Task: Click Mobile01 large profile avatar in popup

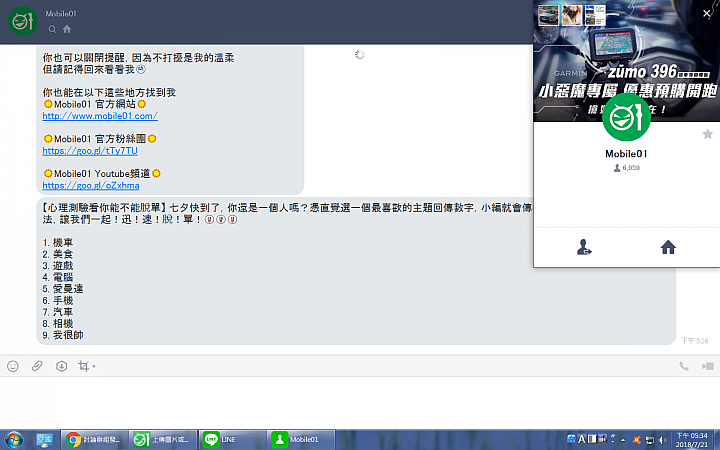Action: click(626, 117)
